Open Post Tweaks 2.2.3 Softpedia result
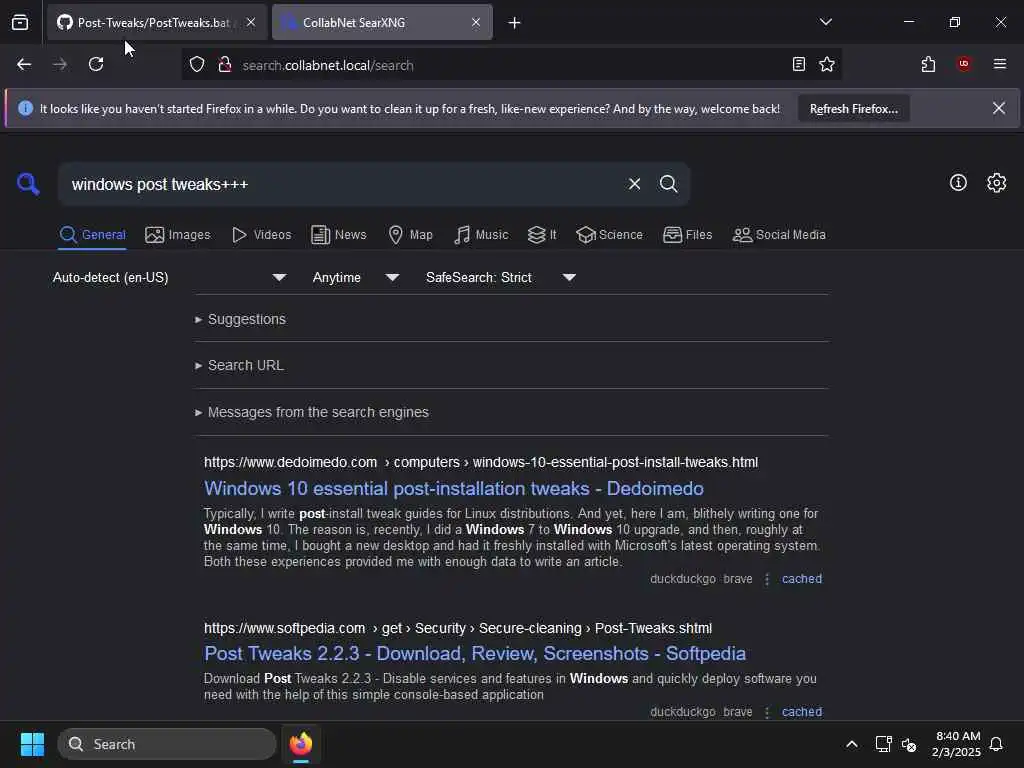Viewport: 1024px width, 768px height. coord(475,654)
